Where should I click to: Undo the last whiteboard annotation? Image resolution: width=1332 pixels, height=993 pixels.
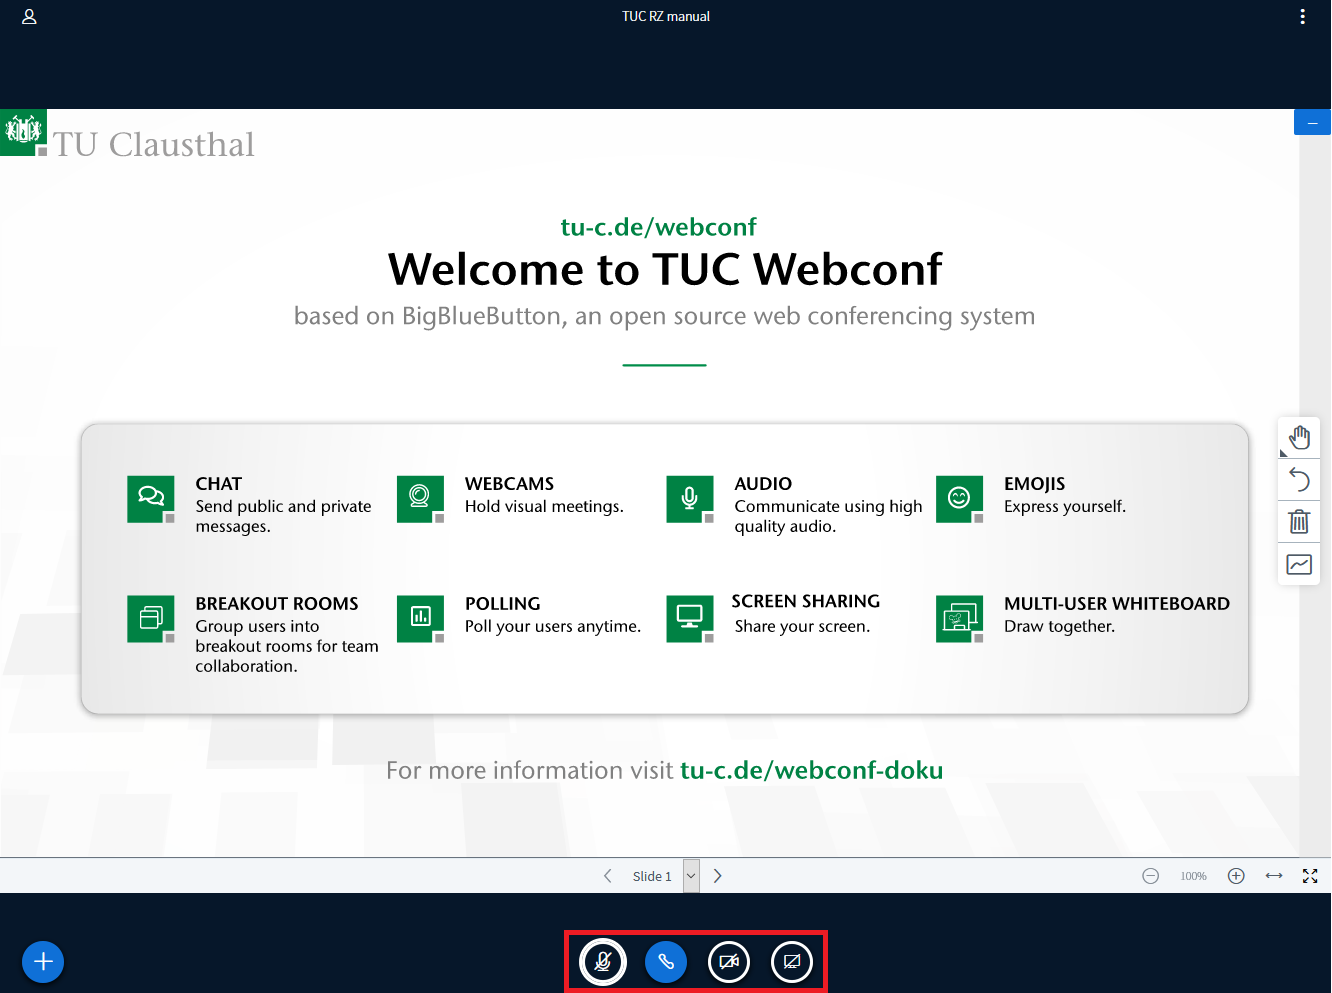click(1299, 480)
